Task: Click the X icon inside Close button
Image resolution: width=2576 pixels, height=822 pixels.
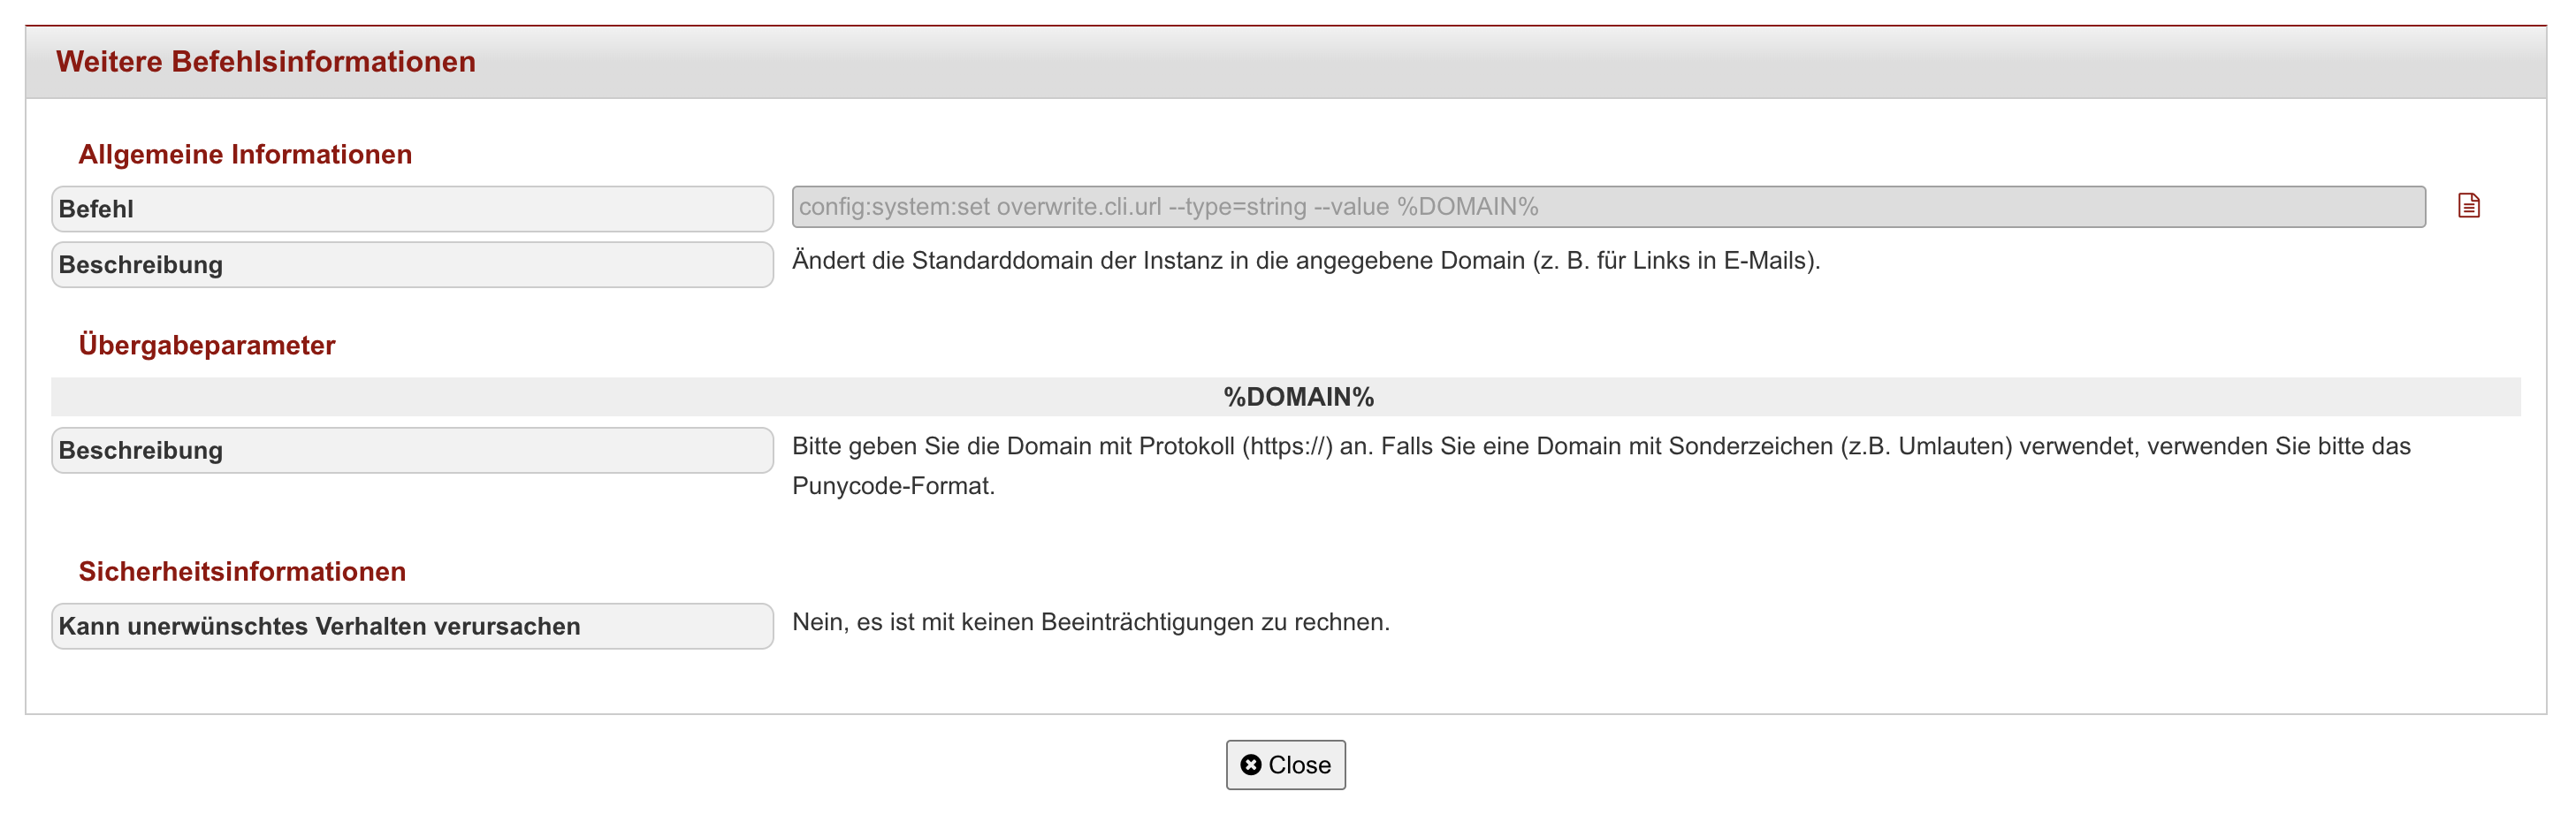Action: 1250,765
